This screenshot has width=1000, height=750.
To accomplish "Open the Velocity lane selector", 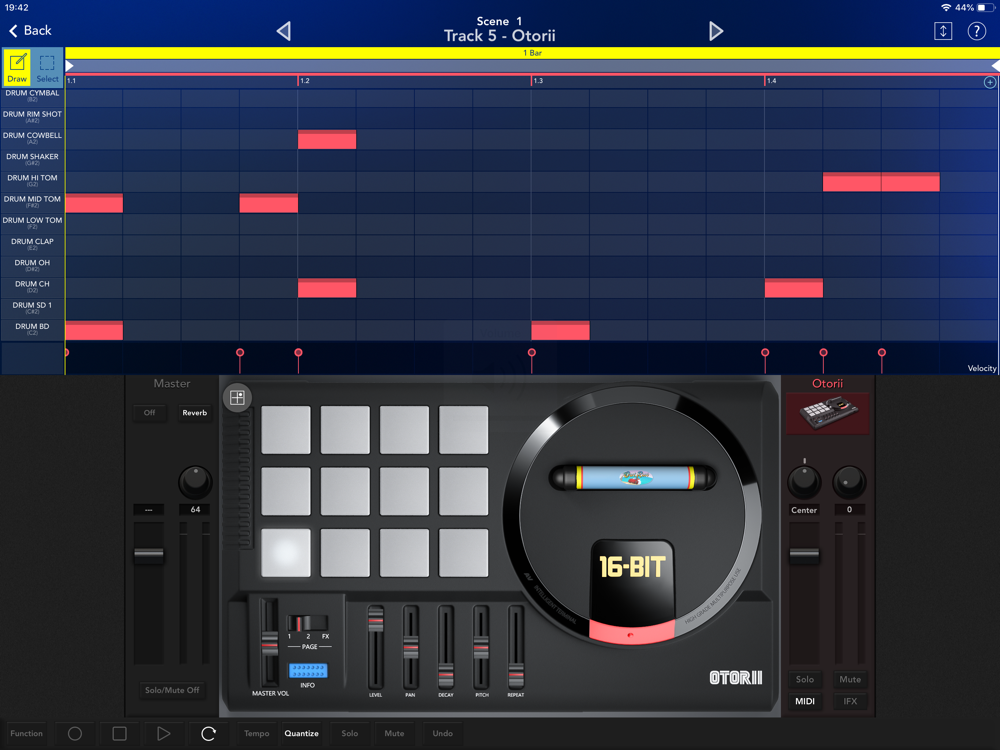I will pos(982,368).
